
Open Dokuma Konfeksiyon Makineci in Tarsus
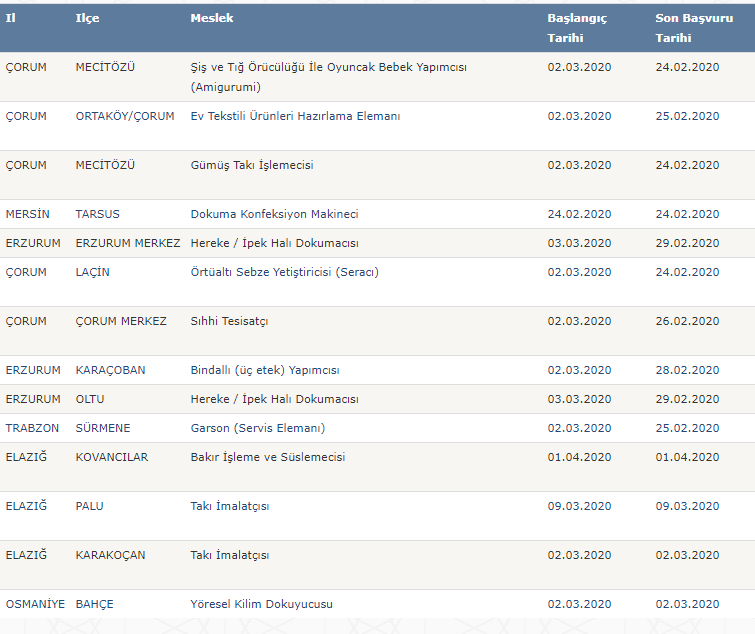tap(274, 214)
